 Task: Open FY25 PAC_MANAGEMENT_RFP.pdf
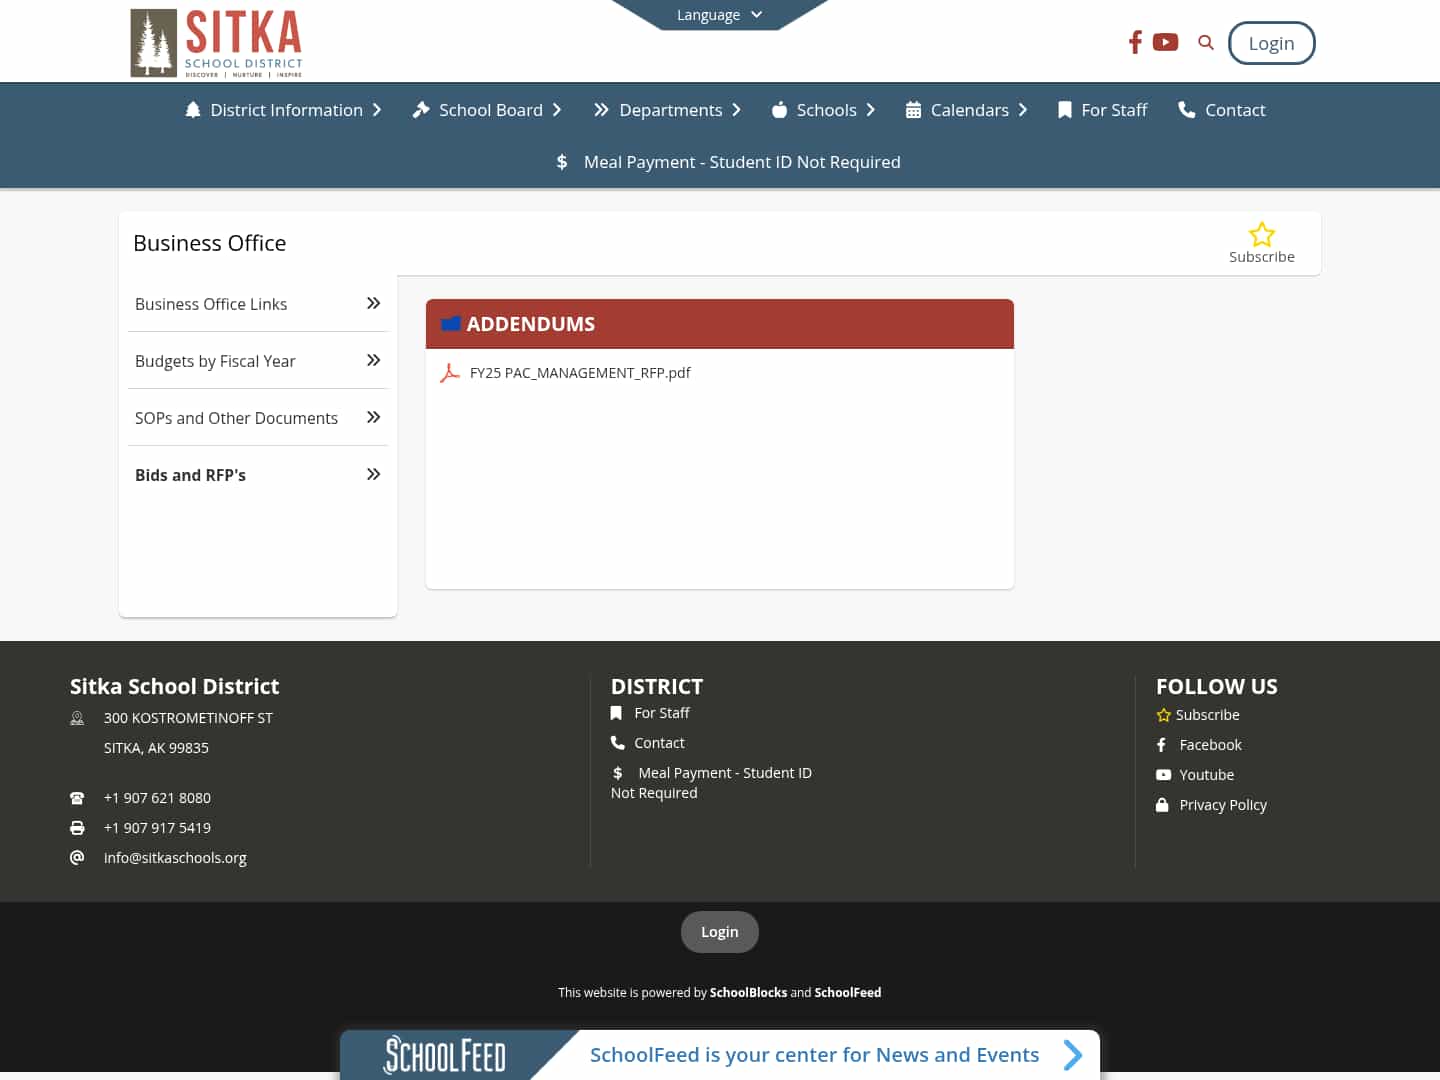click(x=580, y=372)
